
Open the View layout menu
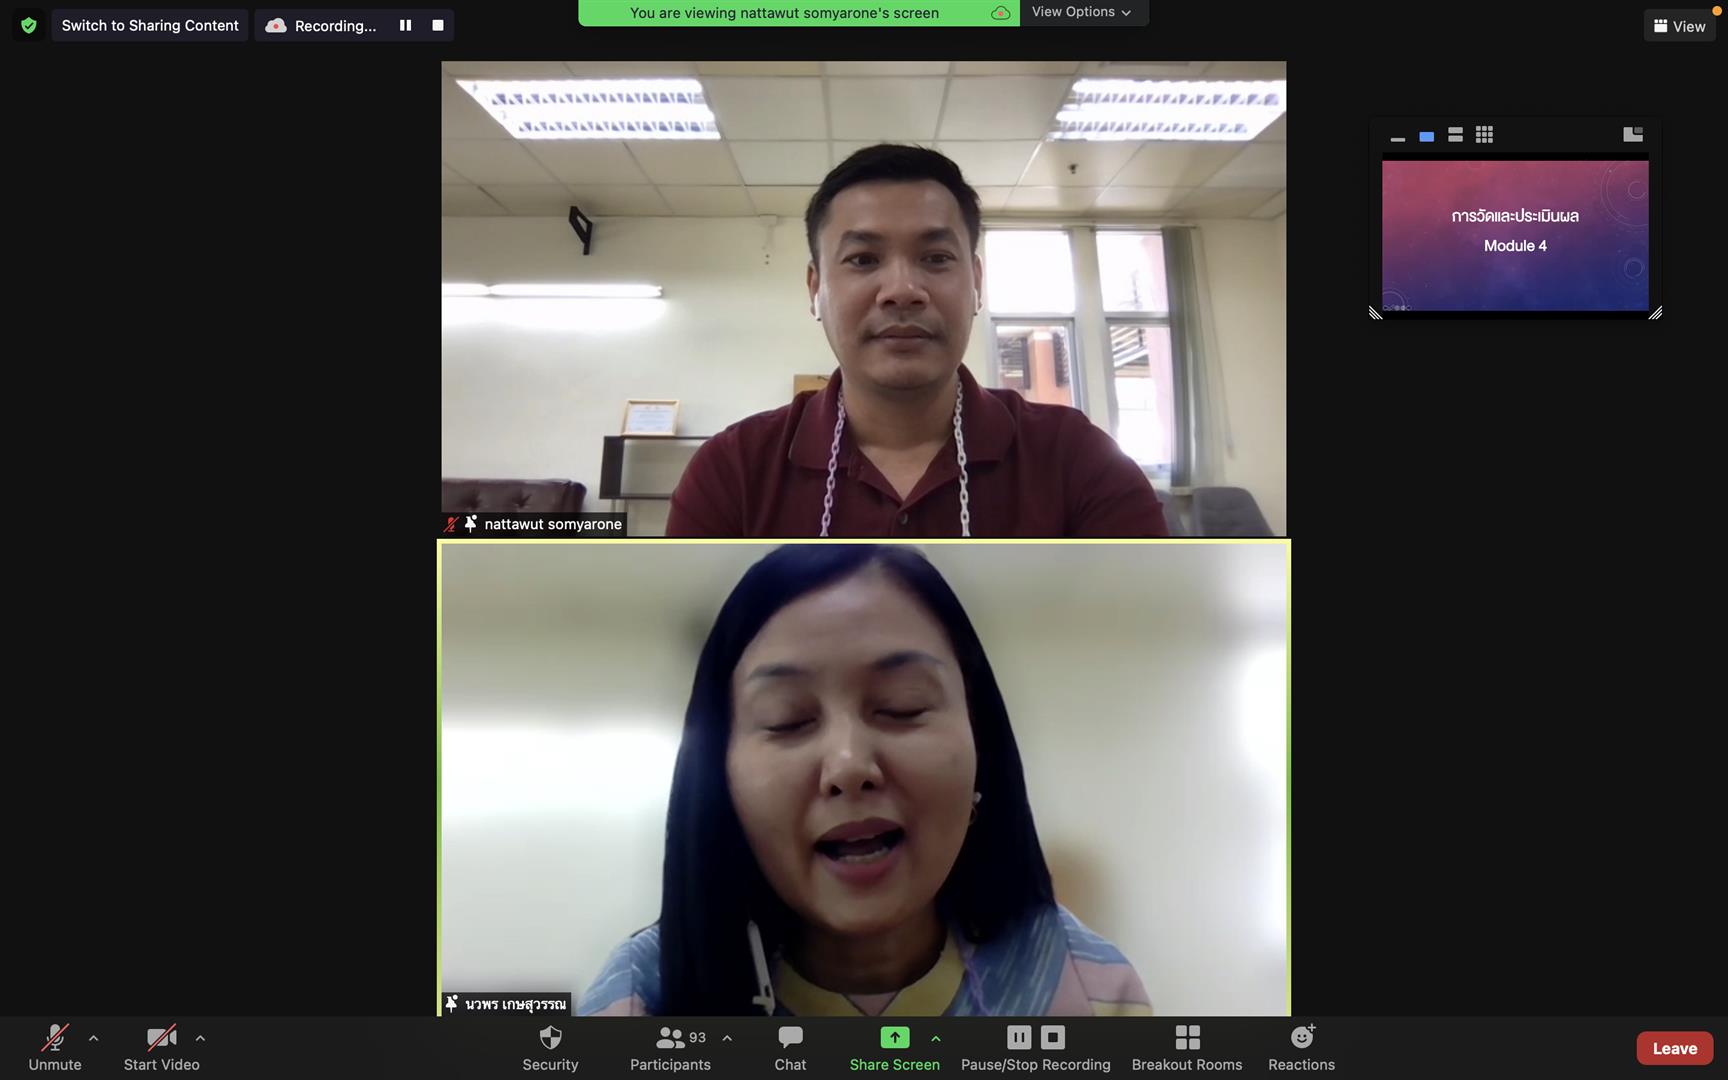point(1679,26)
